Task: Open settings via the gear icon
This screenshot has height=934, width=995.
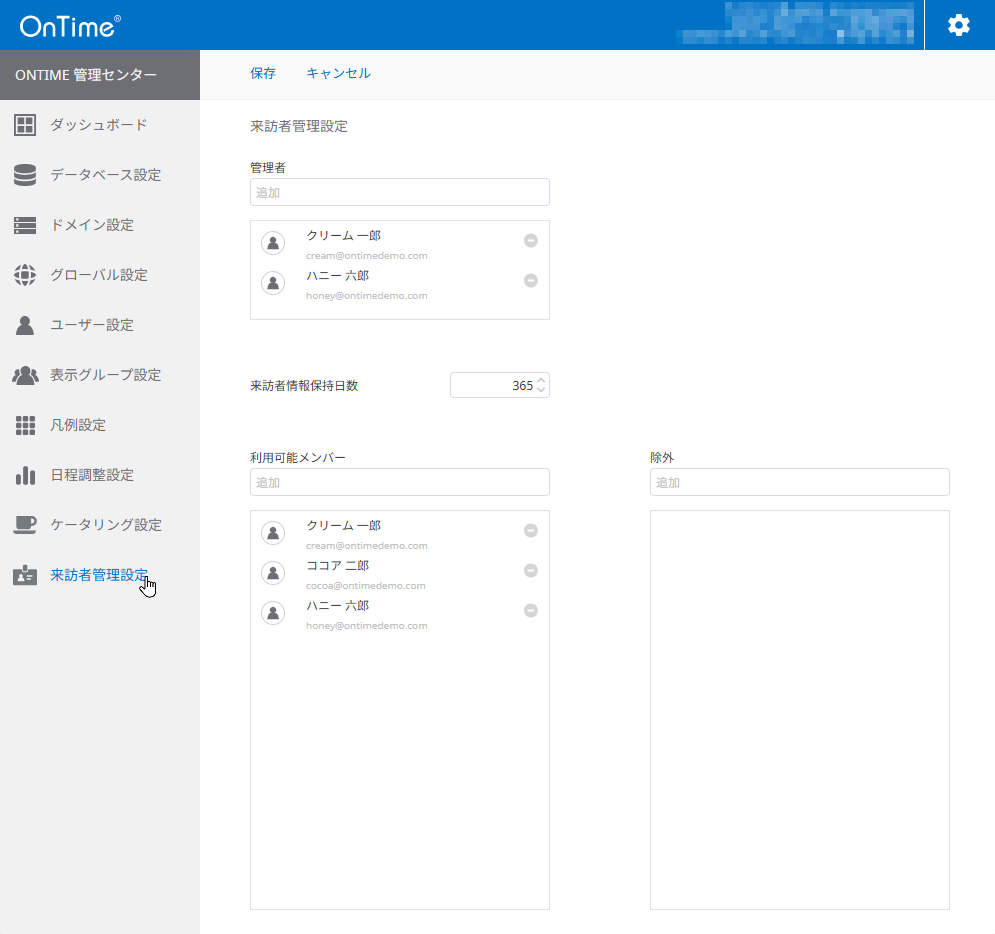Action: [959, 25]
